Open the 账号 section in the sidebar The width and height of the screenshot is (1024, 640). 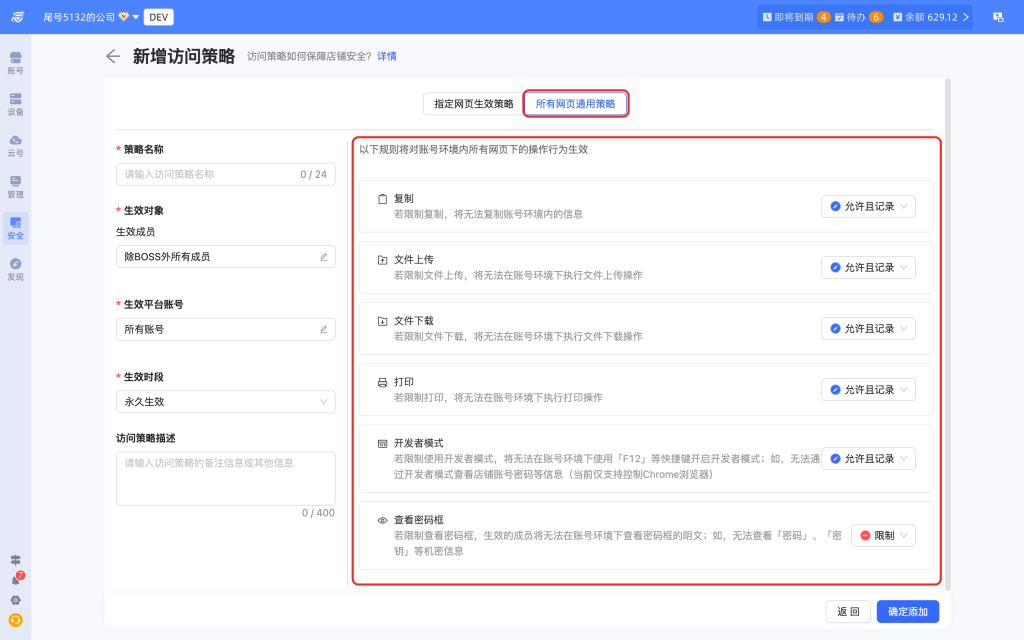[x=15, y=63]
